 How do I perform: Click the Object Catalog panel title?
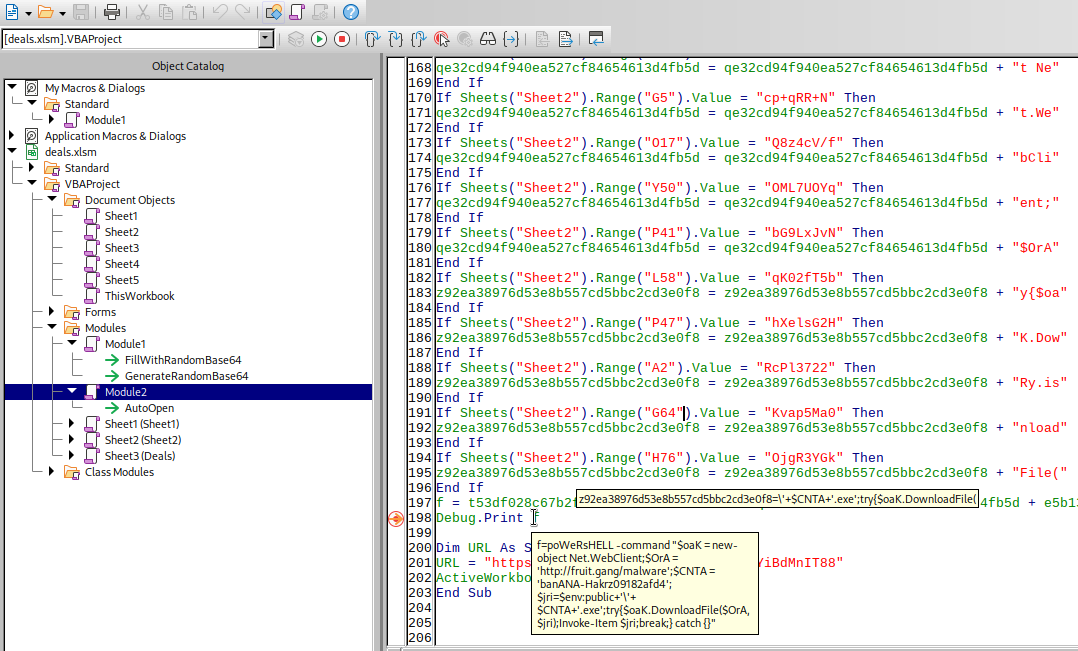(188, 66)
